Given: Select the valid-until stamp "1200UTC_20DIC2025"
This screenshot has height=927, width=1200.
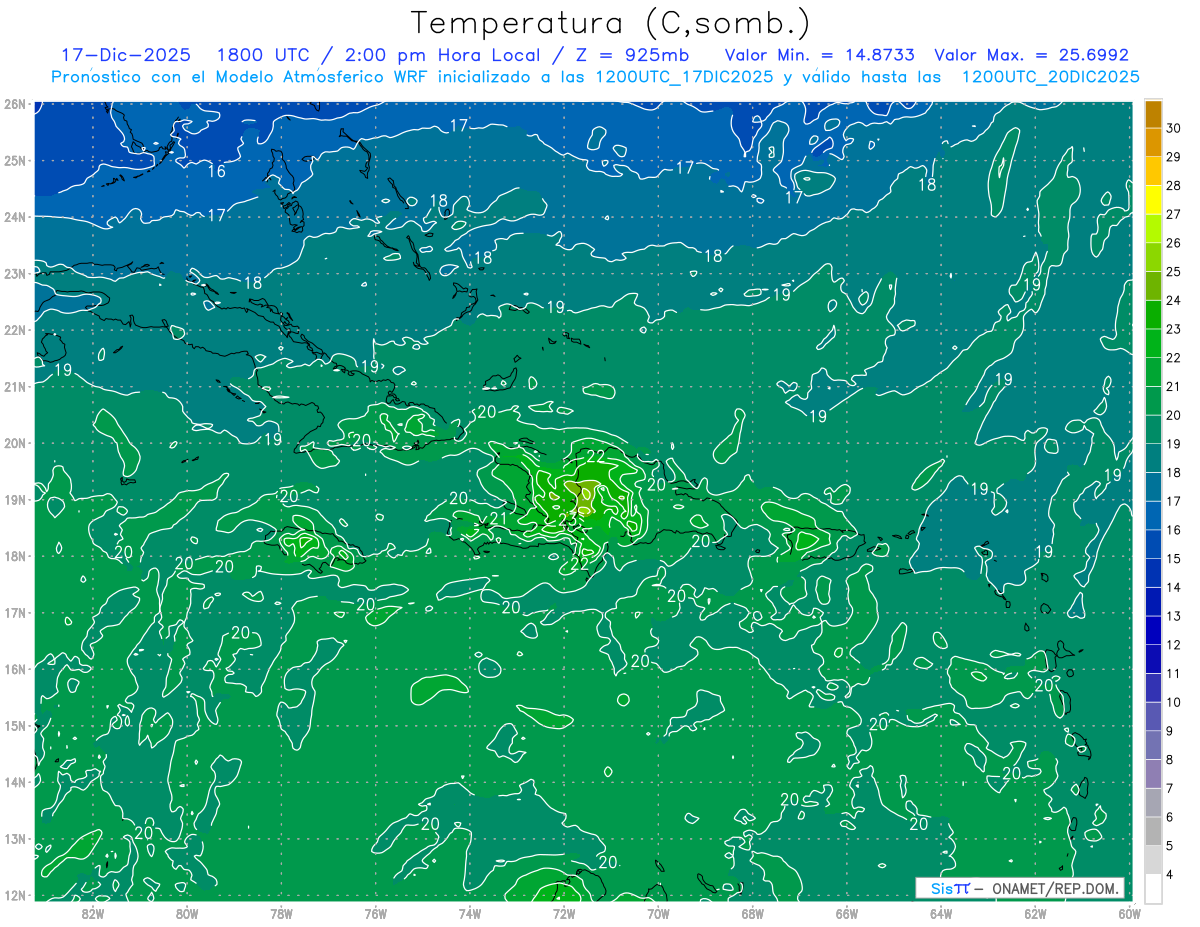Looking at the screenshot, I should [x=1050, y=77].
